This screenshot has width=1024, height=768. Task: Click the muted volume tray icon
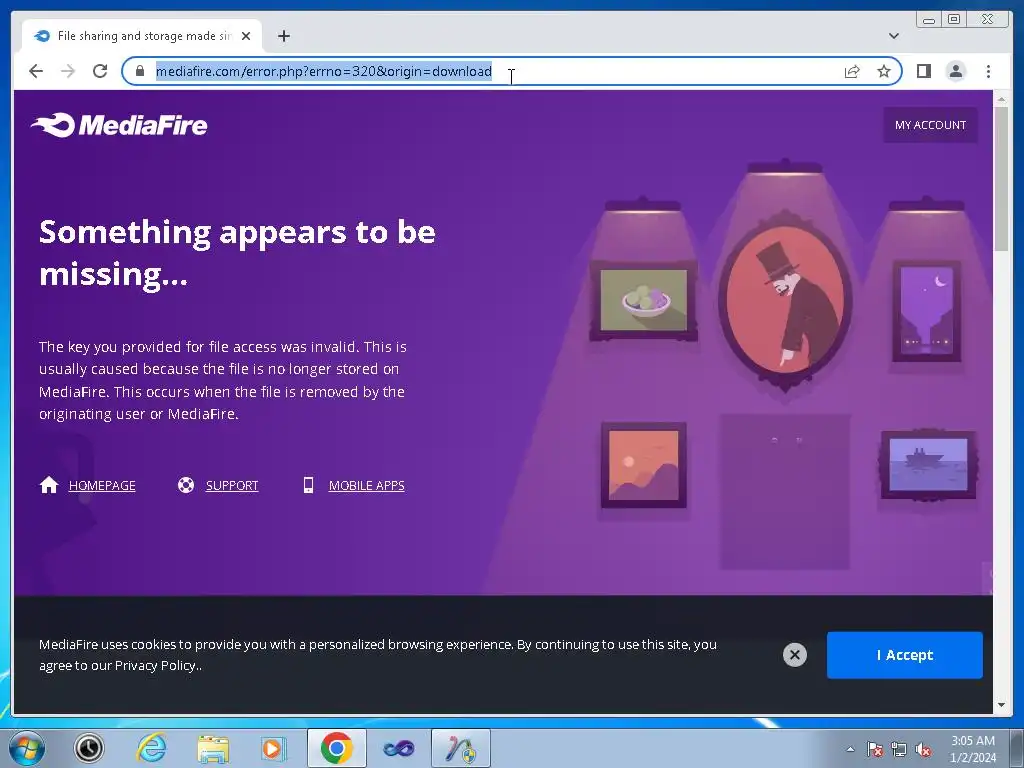[922, 749]
